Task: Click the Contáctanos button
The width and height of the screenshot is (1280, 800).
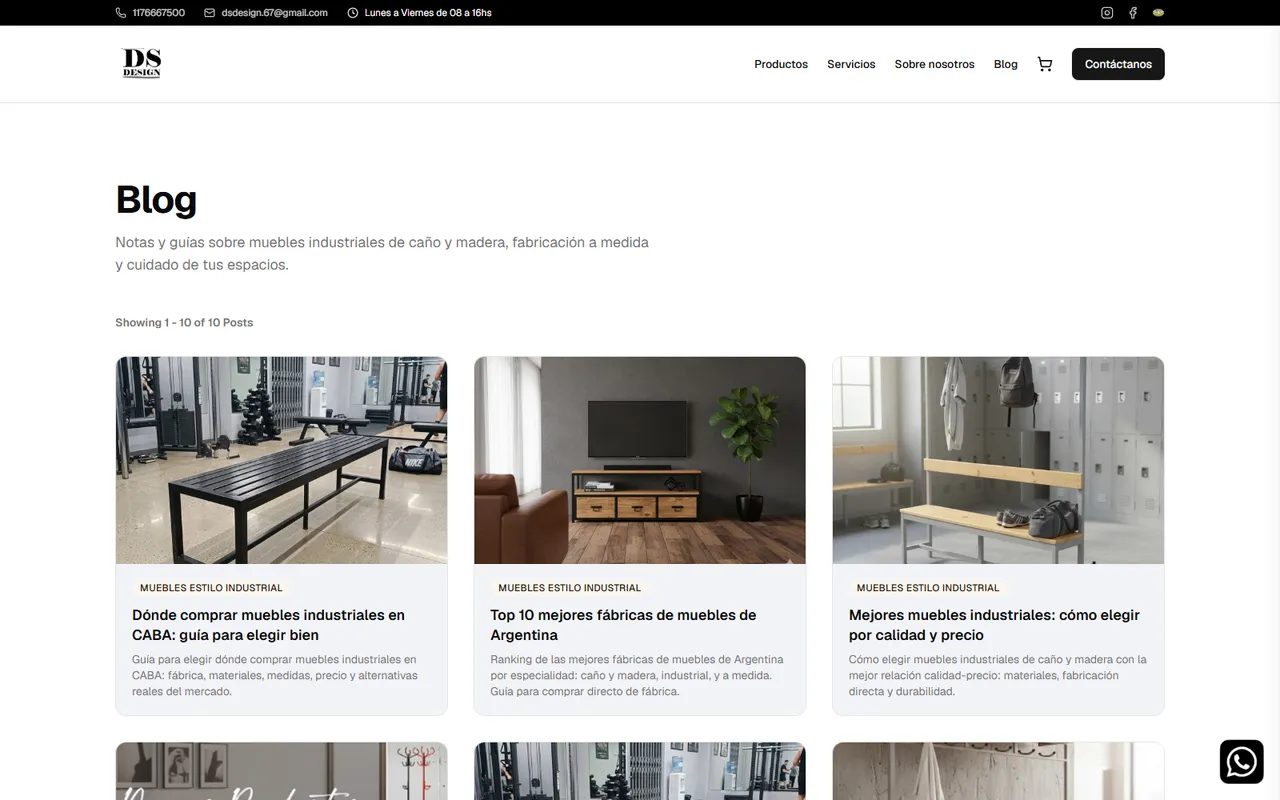Action: (1118, 64)
